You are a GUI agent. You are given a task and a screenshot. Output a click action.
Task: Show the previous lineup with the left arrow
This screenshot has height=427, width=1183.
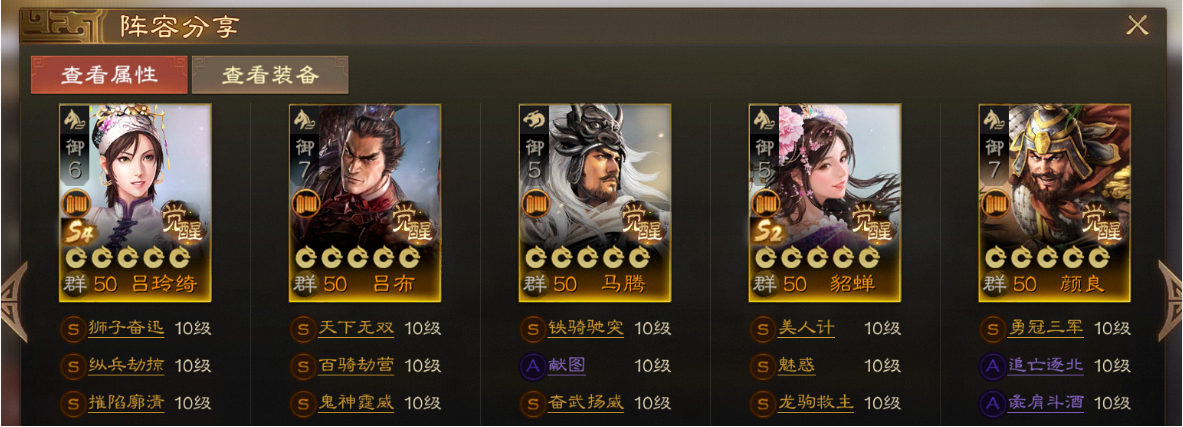coord(14,301)
